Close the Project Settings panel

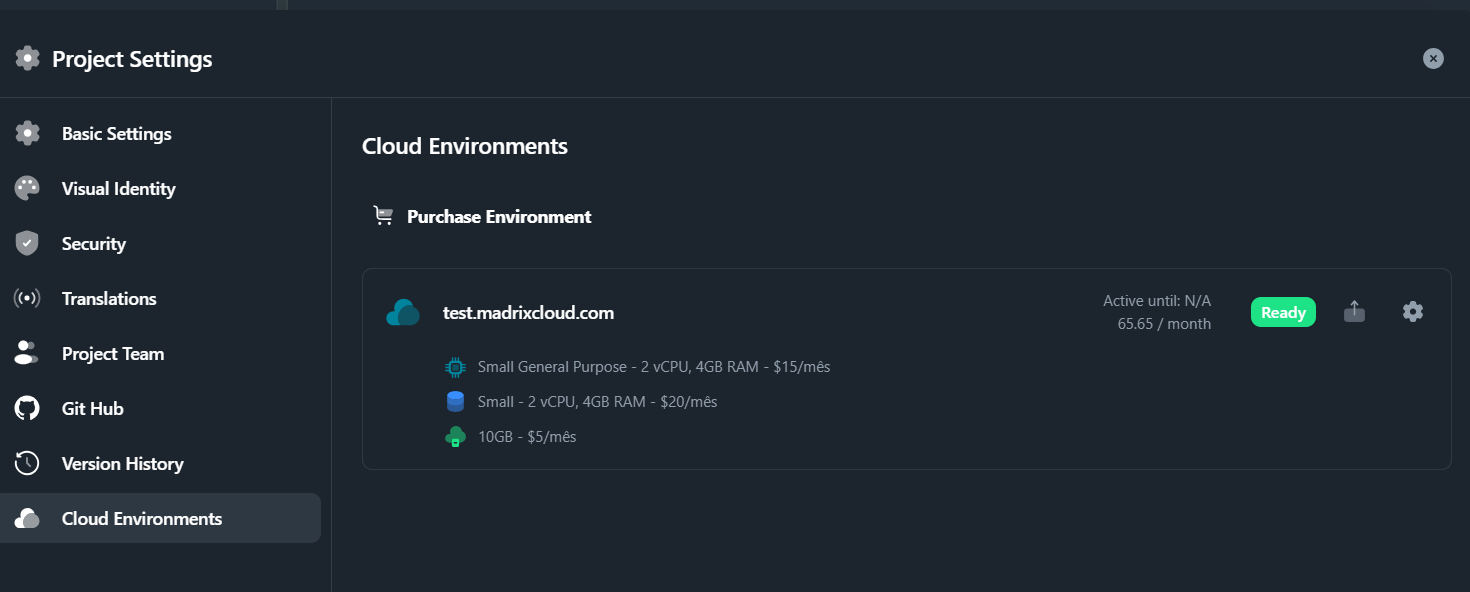(x=1433, y=59)
